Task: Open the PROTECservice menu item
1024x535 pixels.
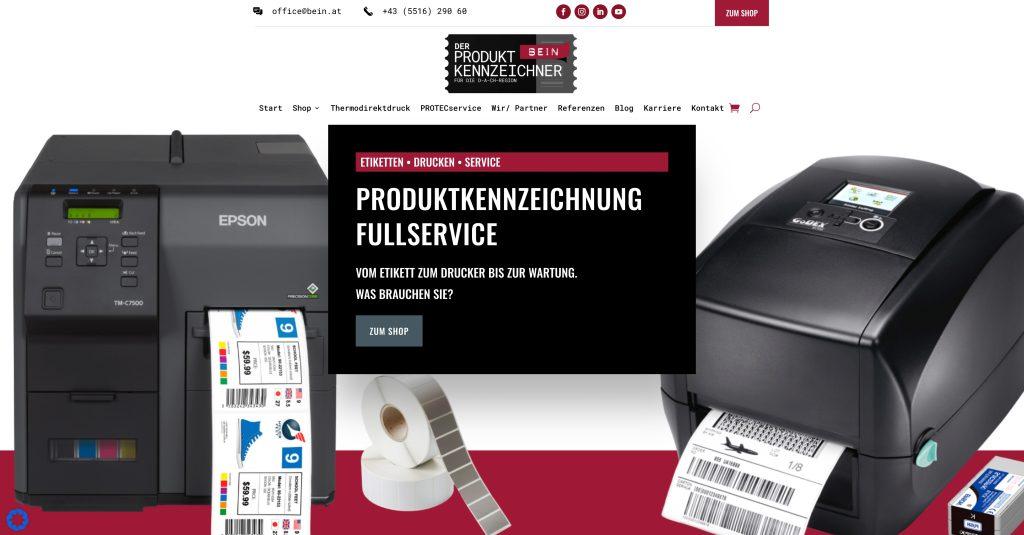Action: pyautogui.click(x=451, y=108)
